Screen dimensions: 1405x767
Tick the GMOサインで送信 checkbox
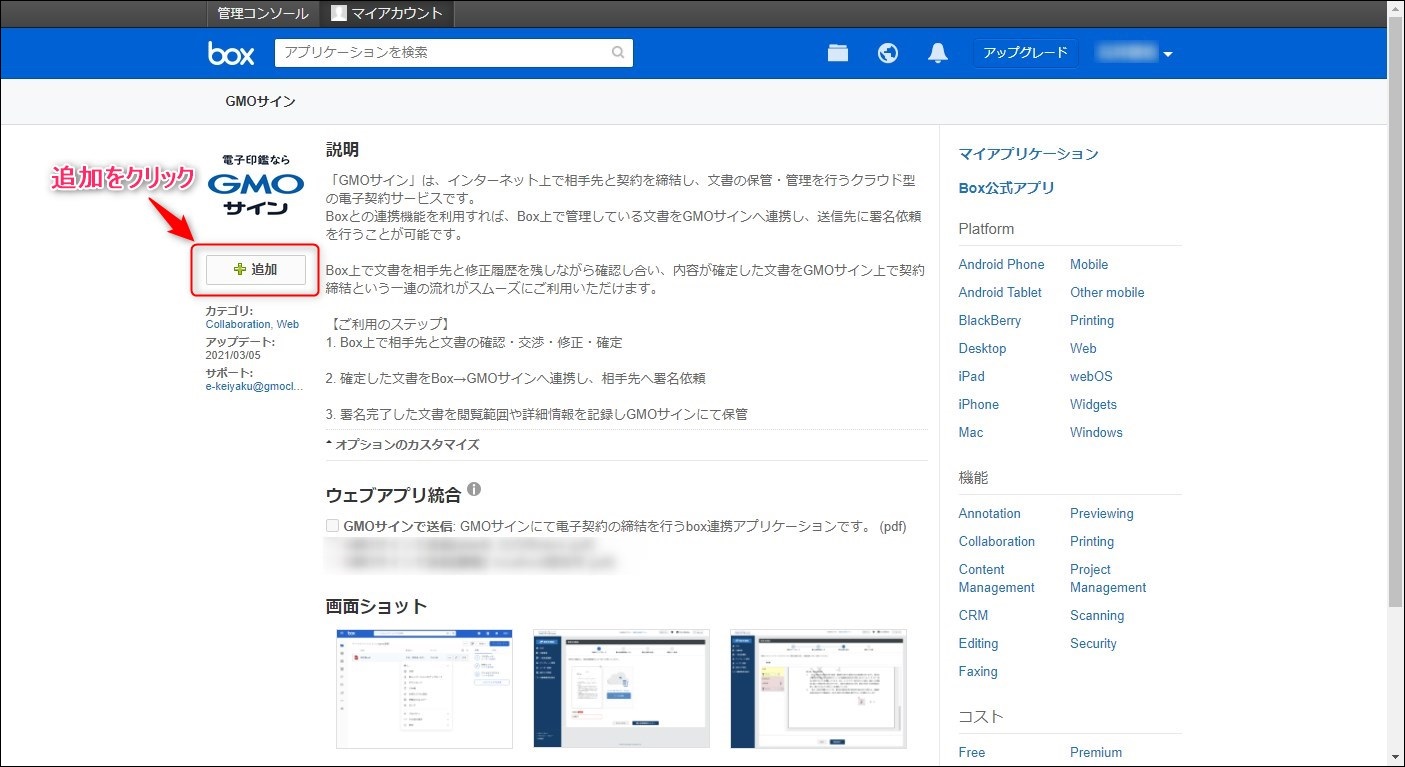332,525
